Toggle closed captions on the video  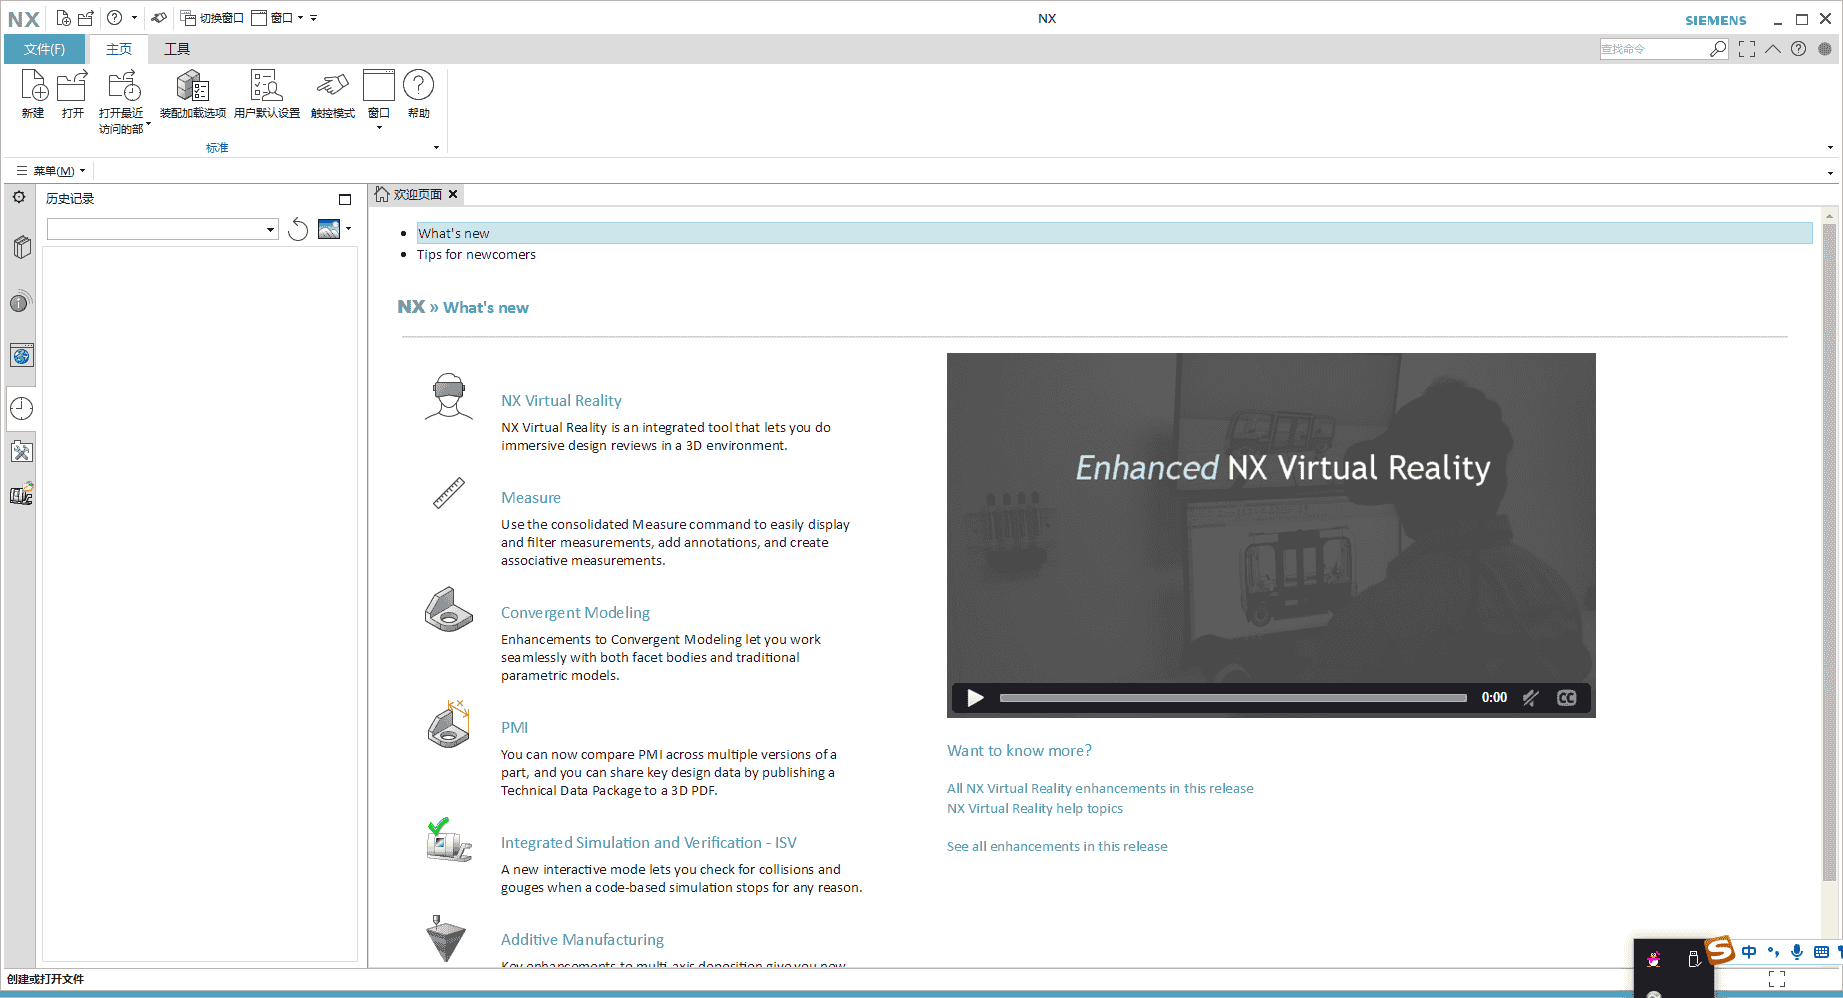(x=1566, y=698)
